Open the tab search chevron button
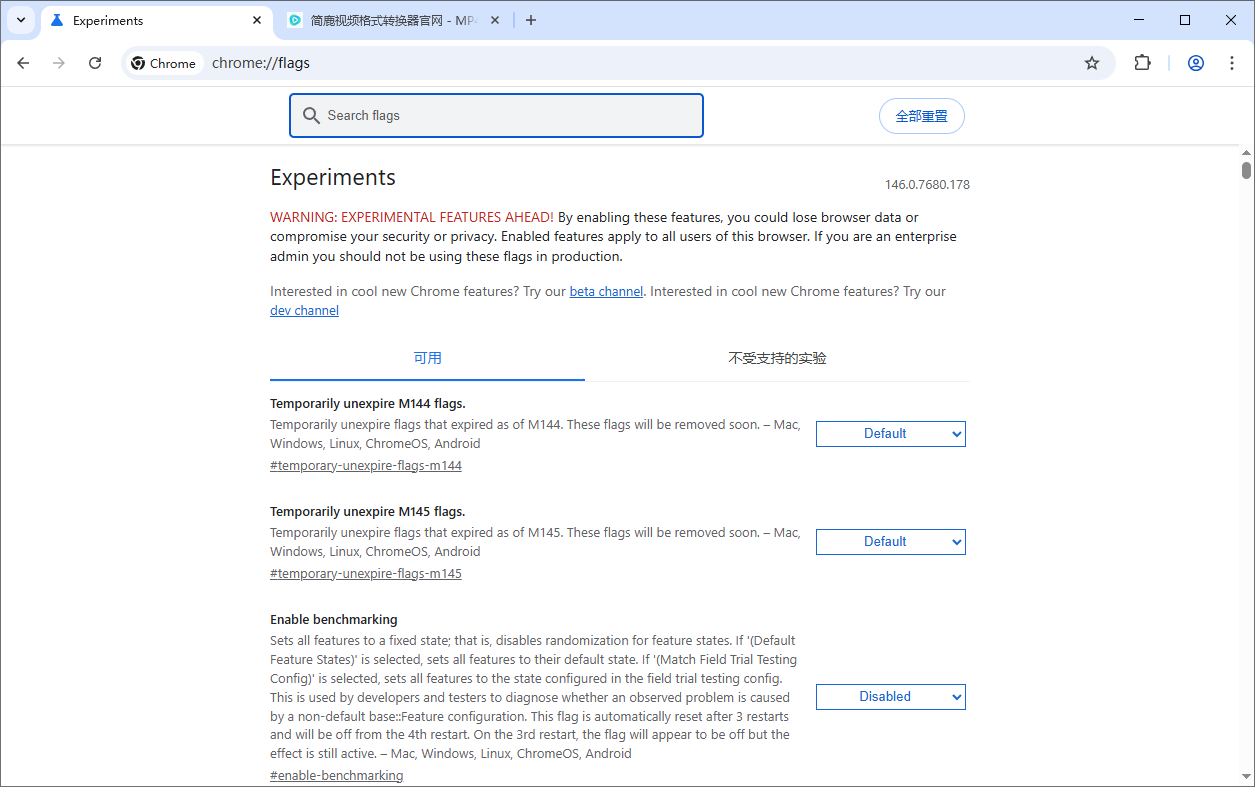1255x787 pixels. (x=21, y=20)
